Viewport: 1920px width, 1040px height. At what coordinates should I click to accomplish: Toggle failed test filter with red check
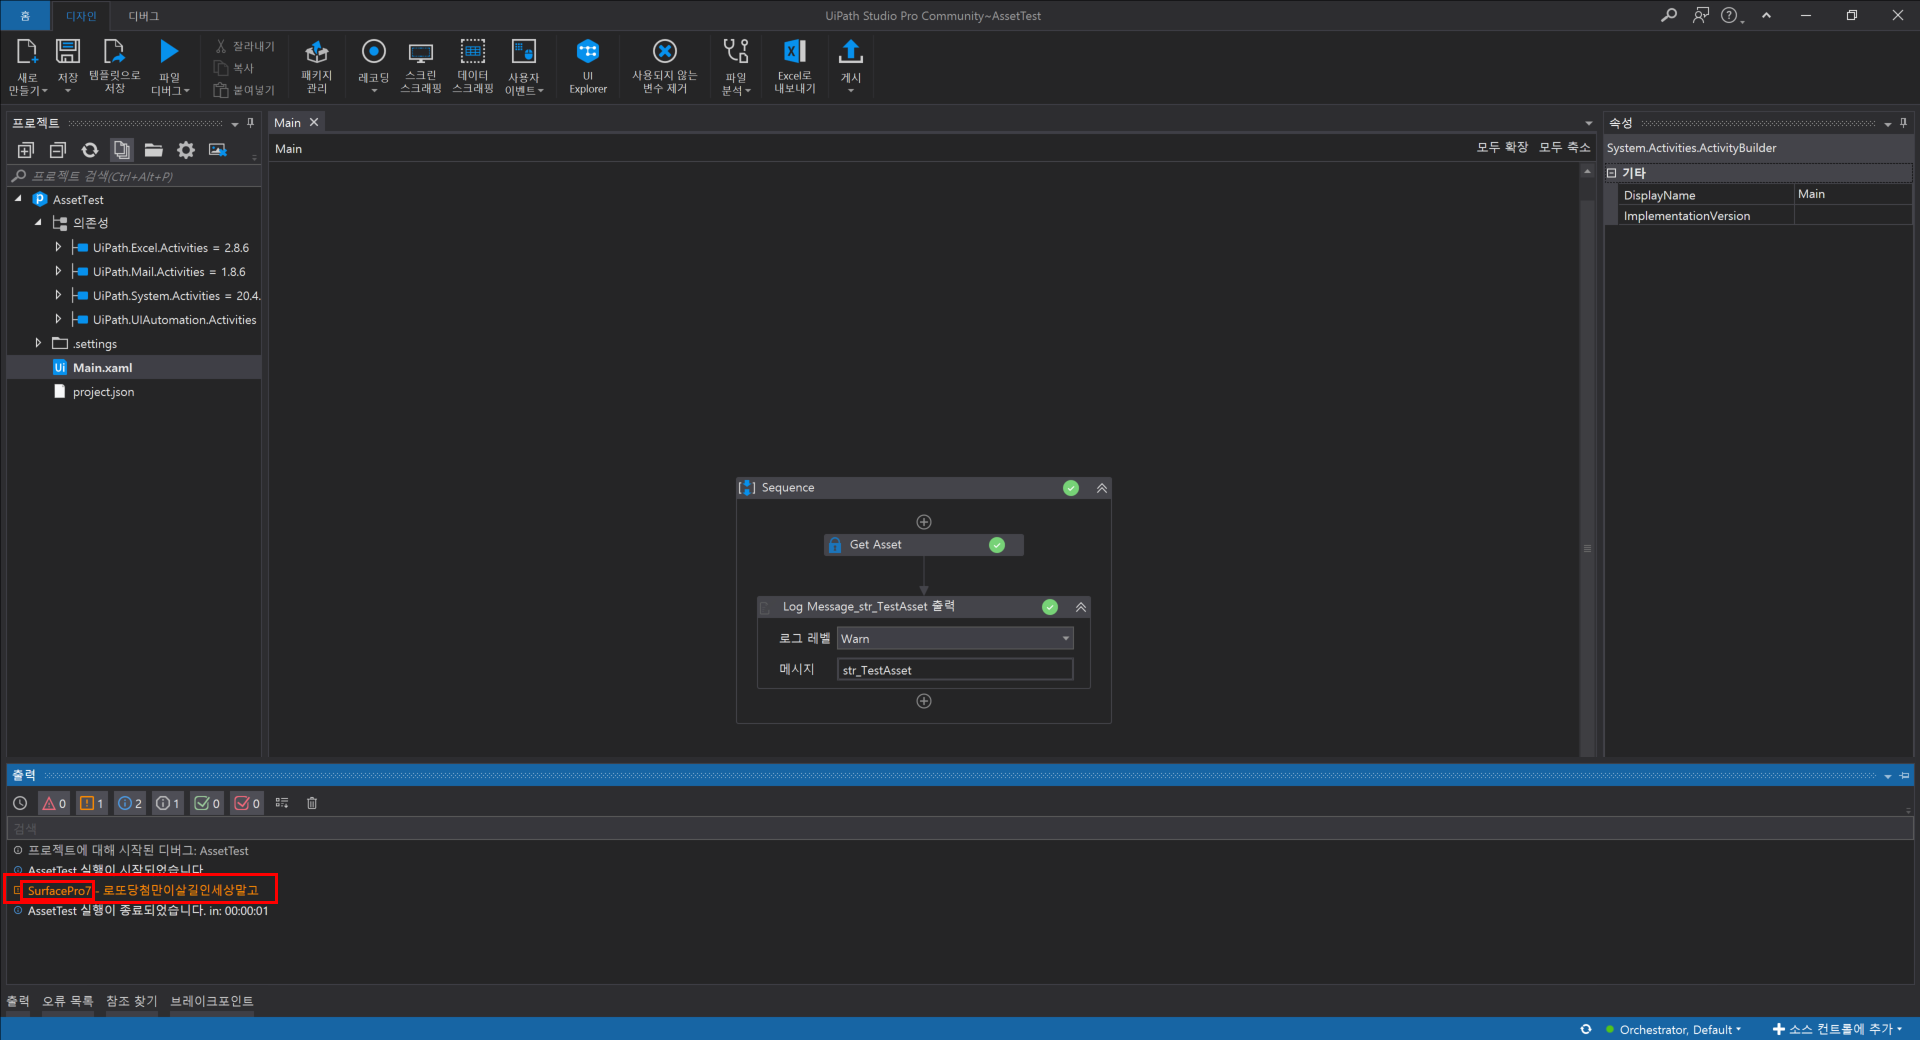[x=246, y=803]
